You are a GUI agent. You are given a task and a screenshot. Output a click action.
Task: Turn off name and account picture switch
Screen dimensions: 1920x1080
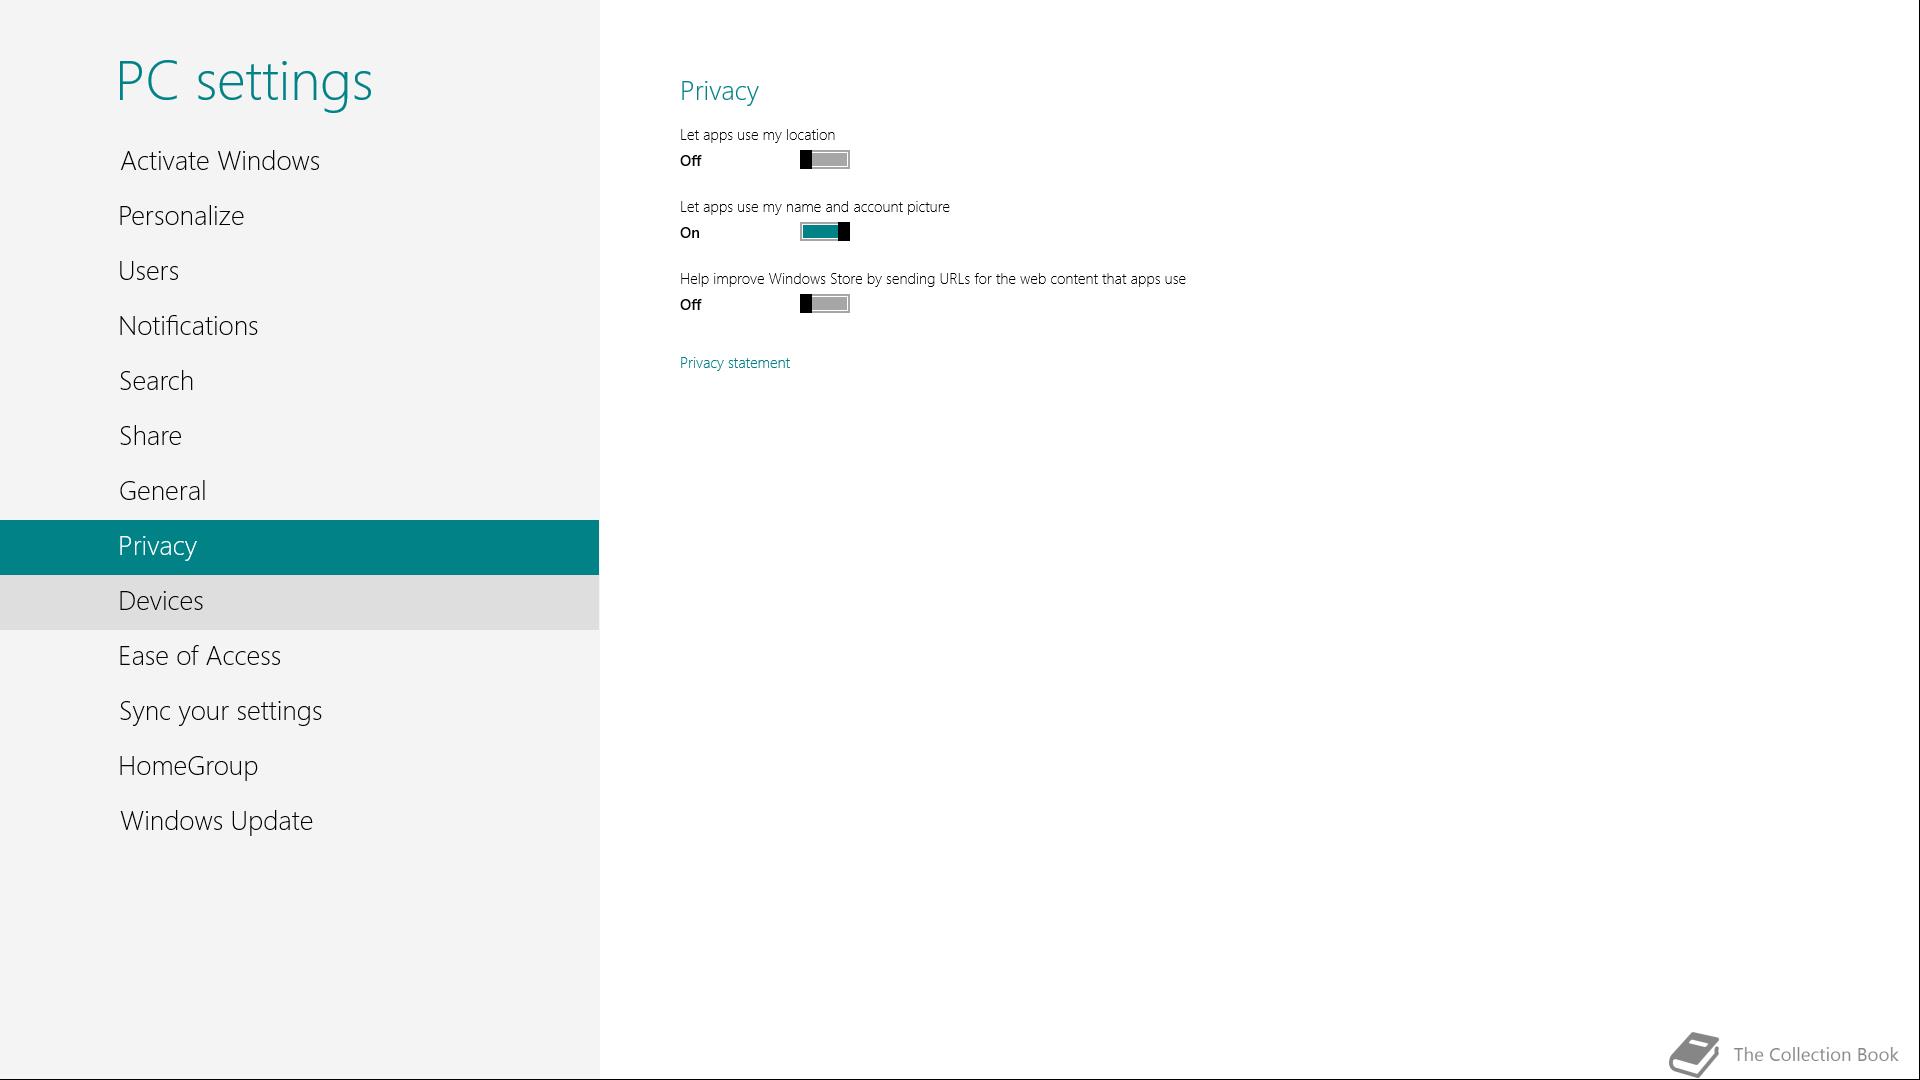coord(825,232)
